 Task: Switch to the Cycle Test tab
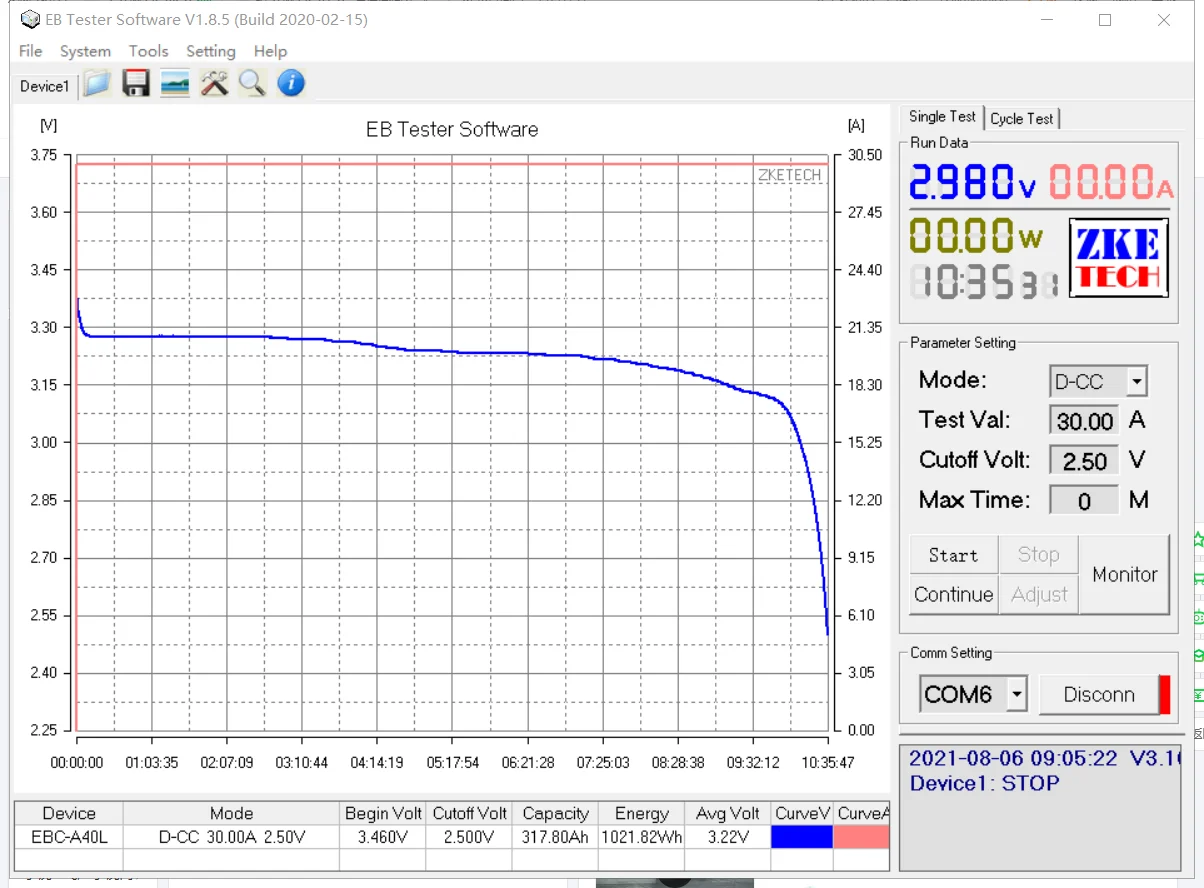pos(1021,118)
